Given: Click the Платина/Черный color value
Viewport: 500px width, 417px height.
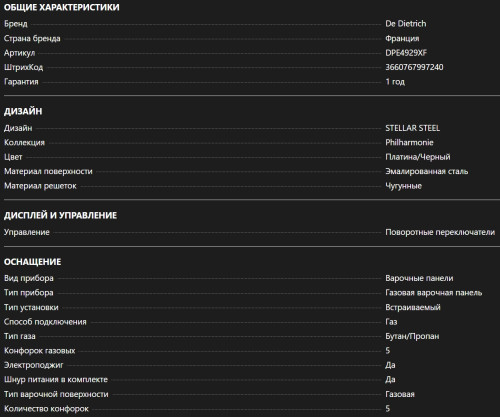Looking at the screenshot, I should point(418,157).
